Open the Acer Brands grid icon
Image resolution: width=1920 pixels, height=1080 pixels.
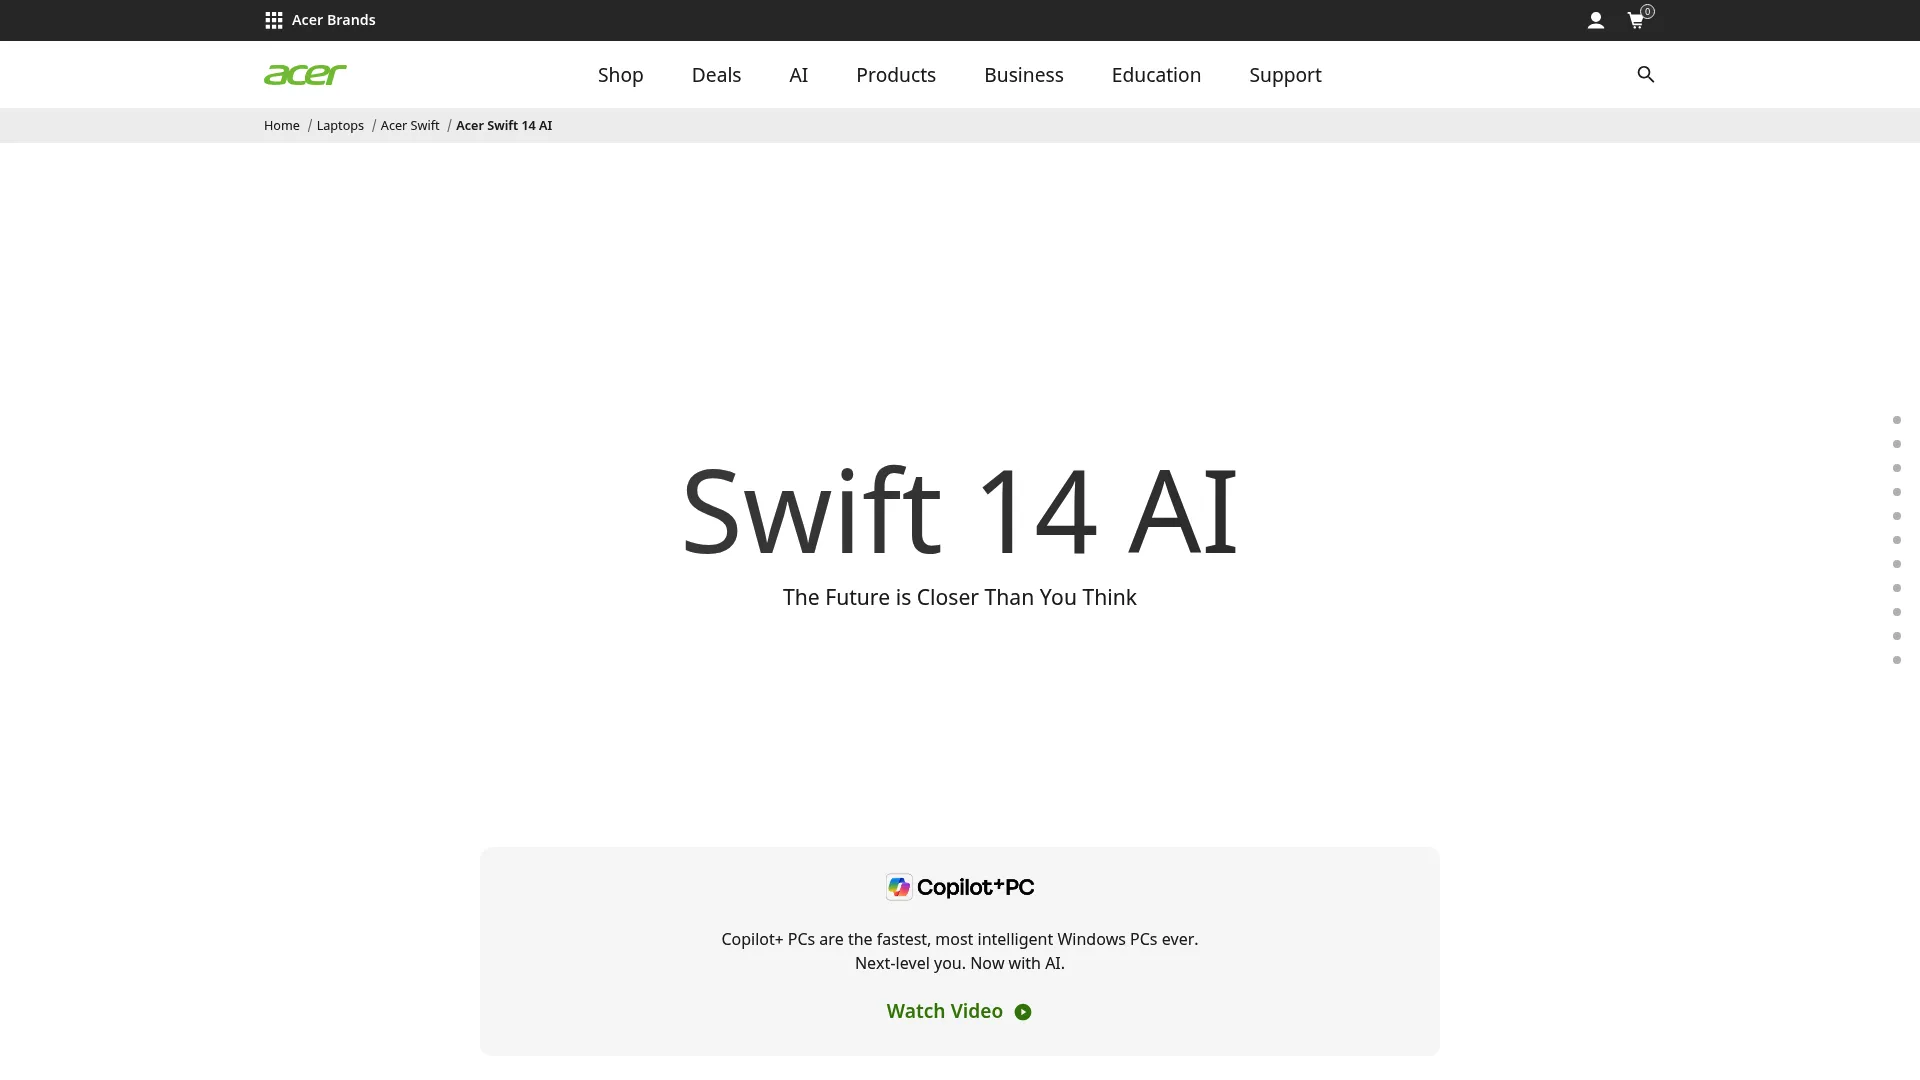pyautogui.click(x=273, y=20)
